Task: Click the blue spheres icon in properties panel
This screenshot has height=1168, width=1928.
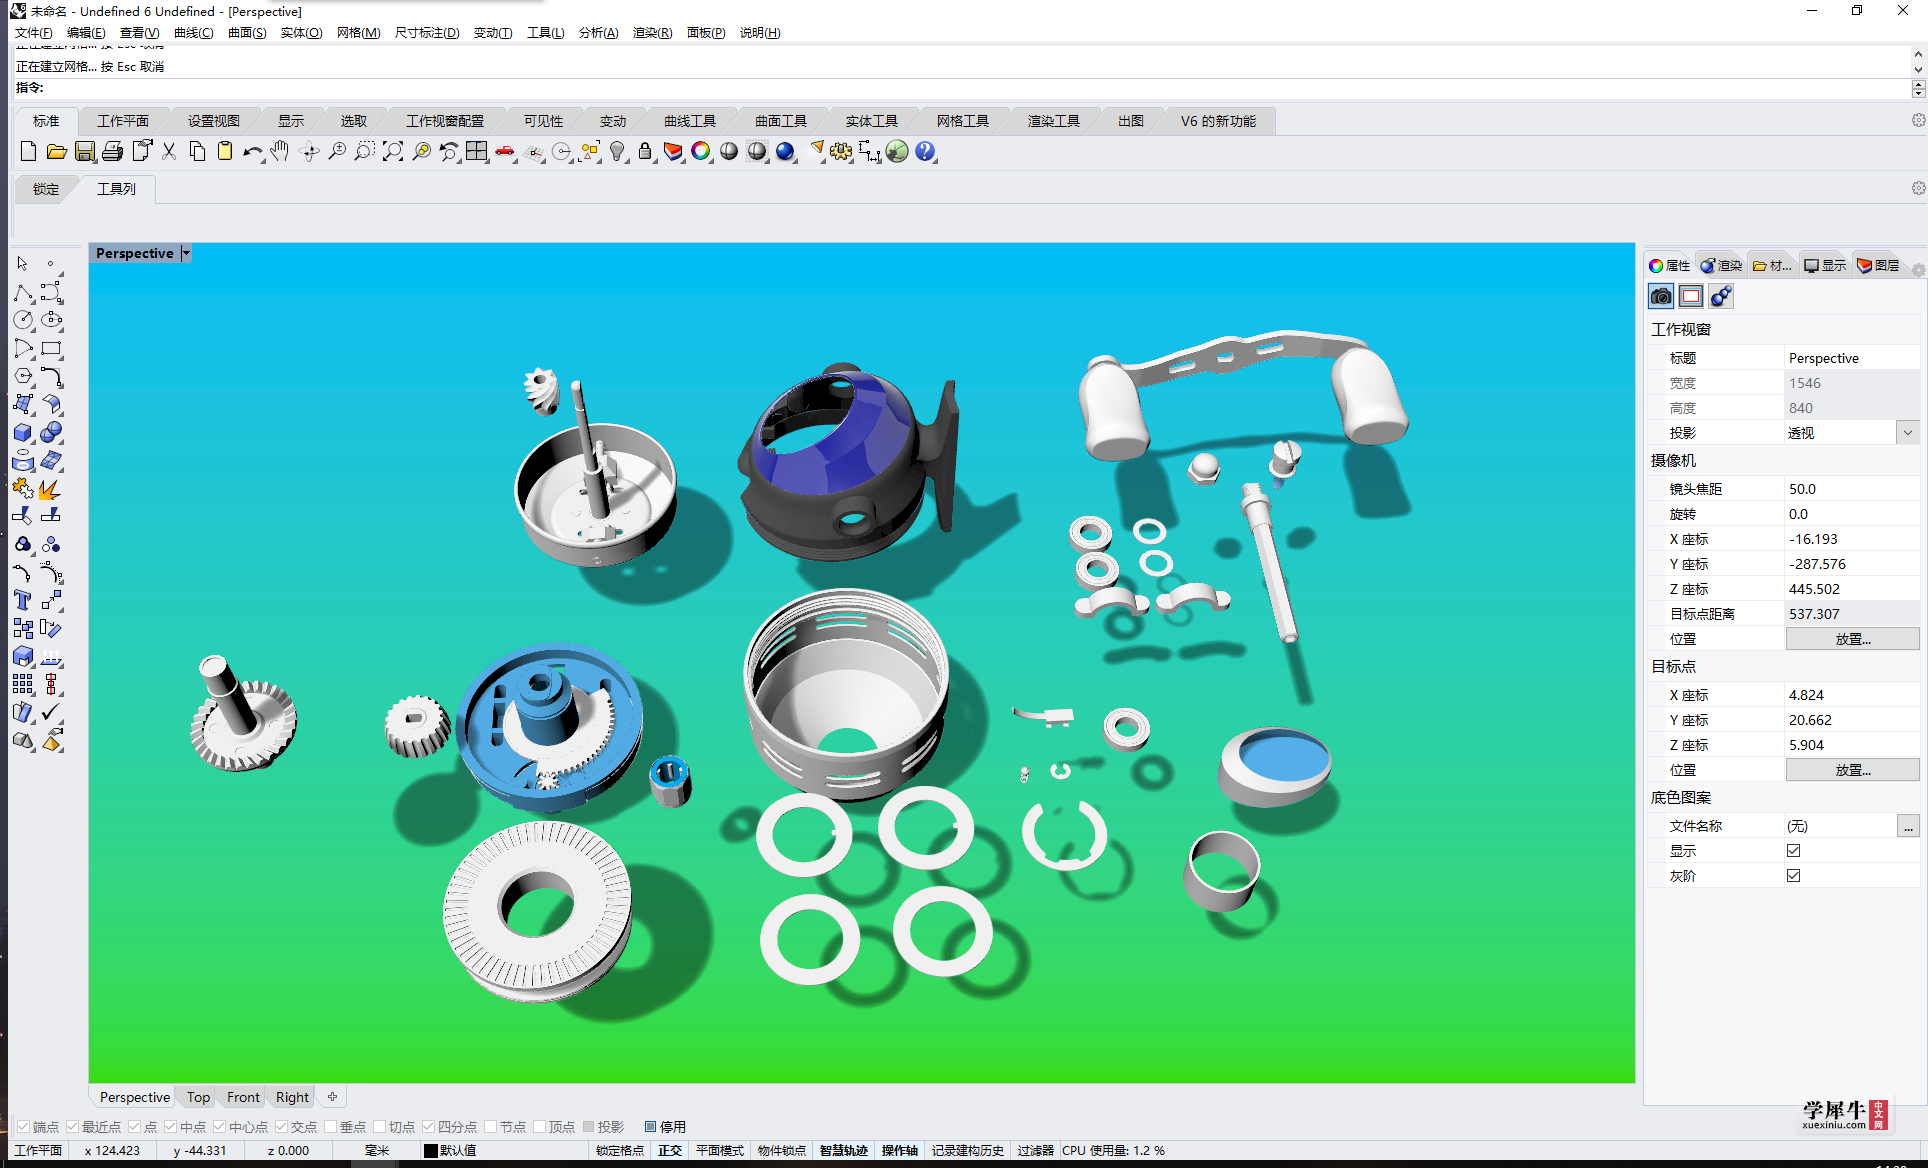Action: [1721, 296]
